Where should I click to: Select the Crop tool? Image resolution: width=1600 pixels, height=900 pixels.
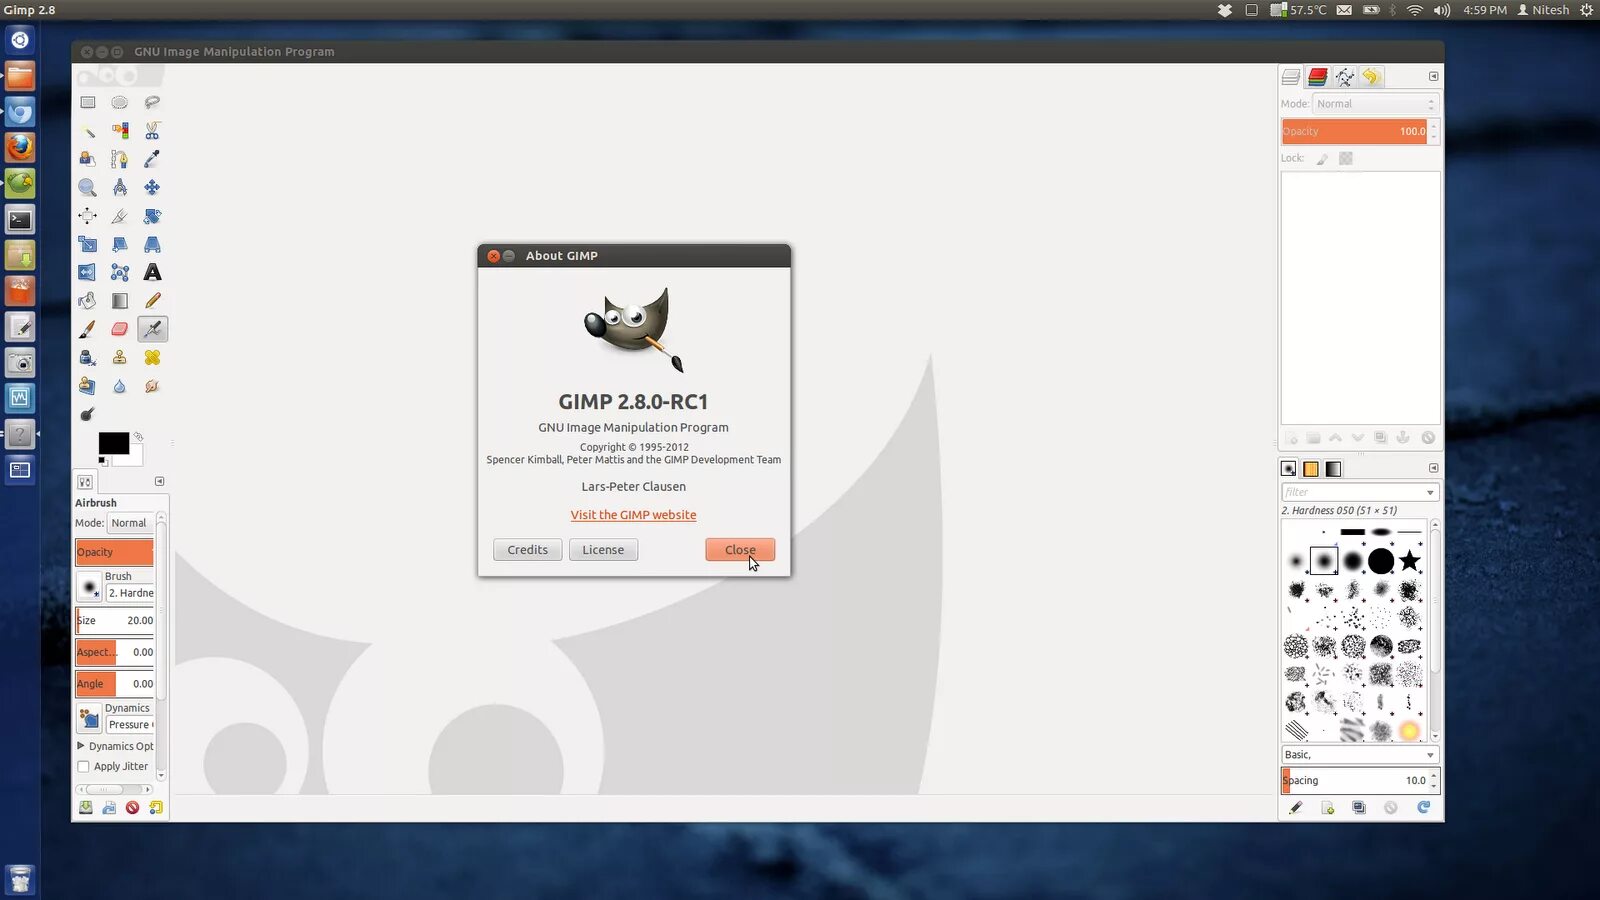[x=120, y=216]
